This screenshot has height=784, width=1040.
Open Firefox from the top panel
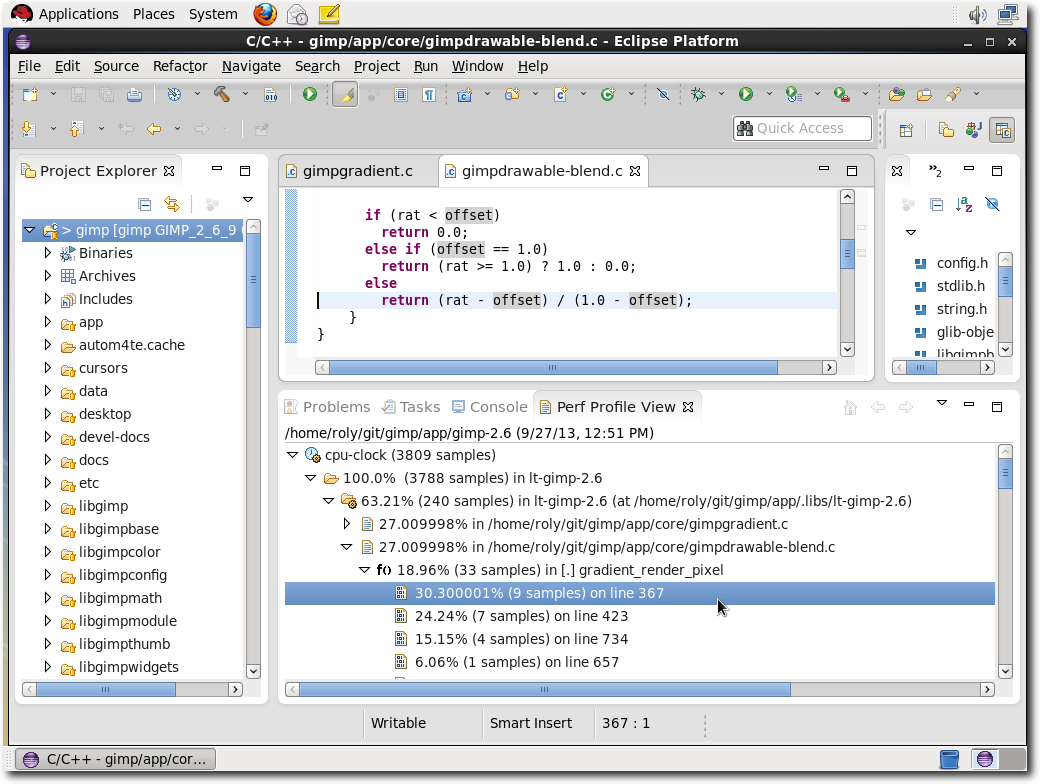(264, 14)
